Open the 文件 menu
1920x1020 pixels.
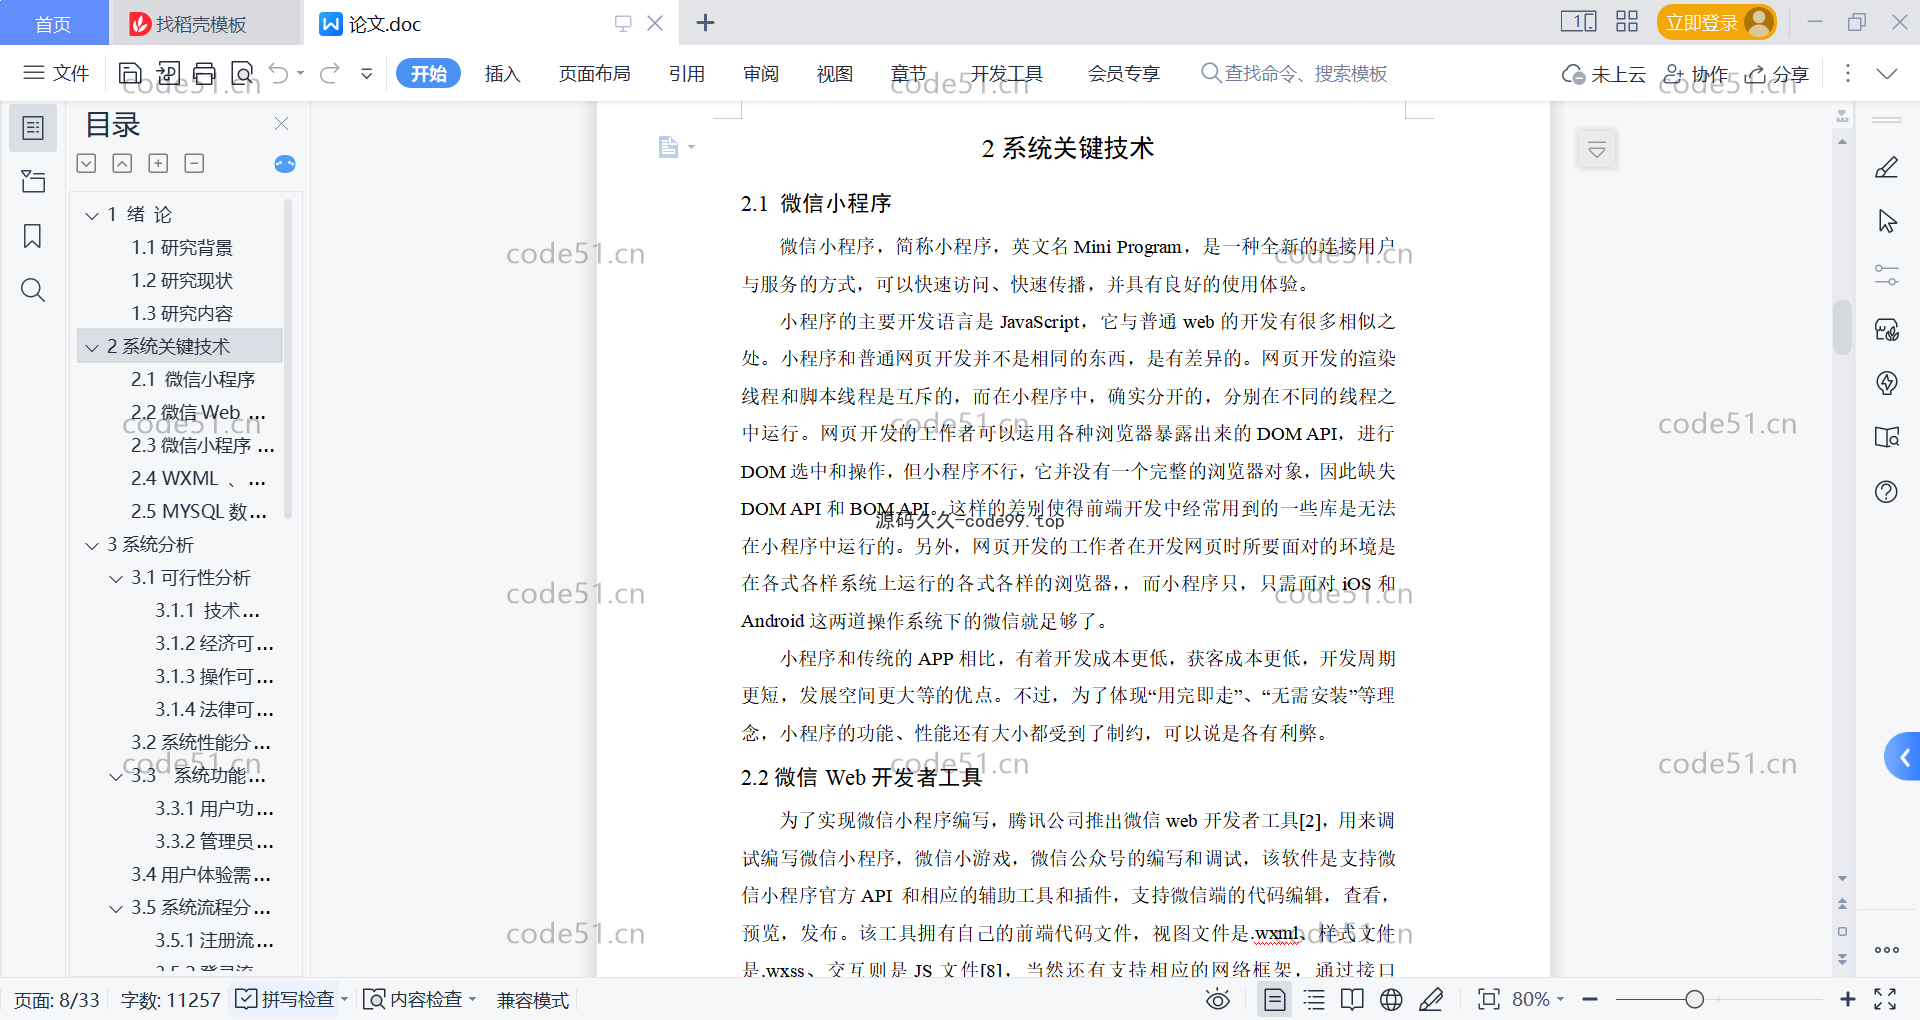click(56, 73)
